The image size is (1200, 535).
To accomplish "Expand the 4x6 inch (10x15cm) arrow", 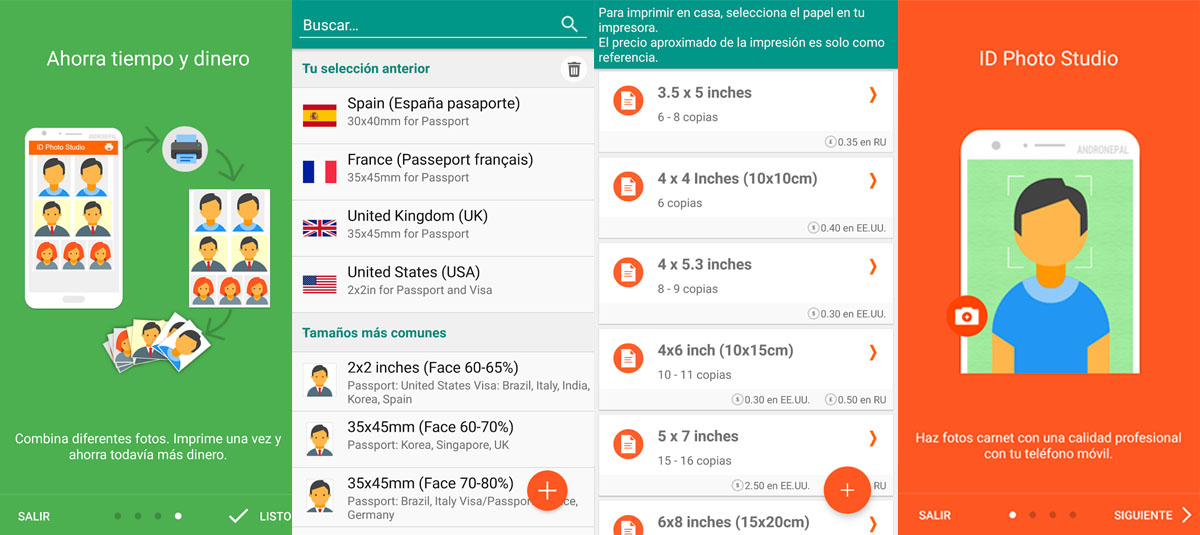I will pos(872,352).
